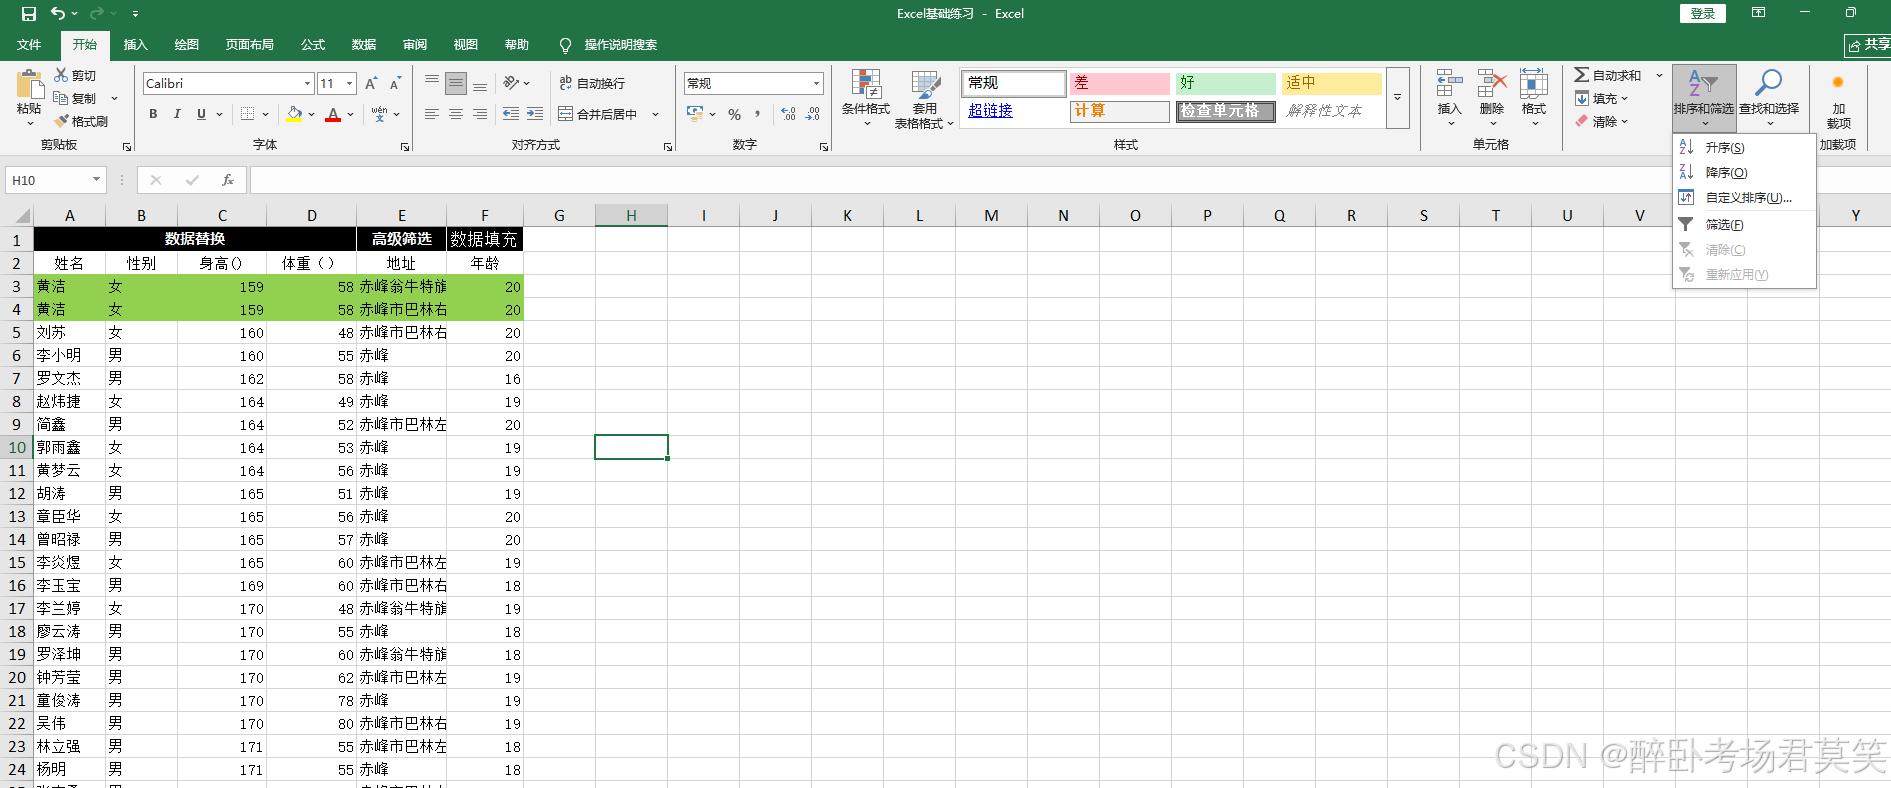Image resolution: width=1891 pixels, height=788 pixels.
Task: Click the Save icon in title bar
Action: tap(28, 14)
